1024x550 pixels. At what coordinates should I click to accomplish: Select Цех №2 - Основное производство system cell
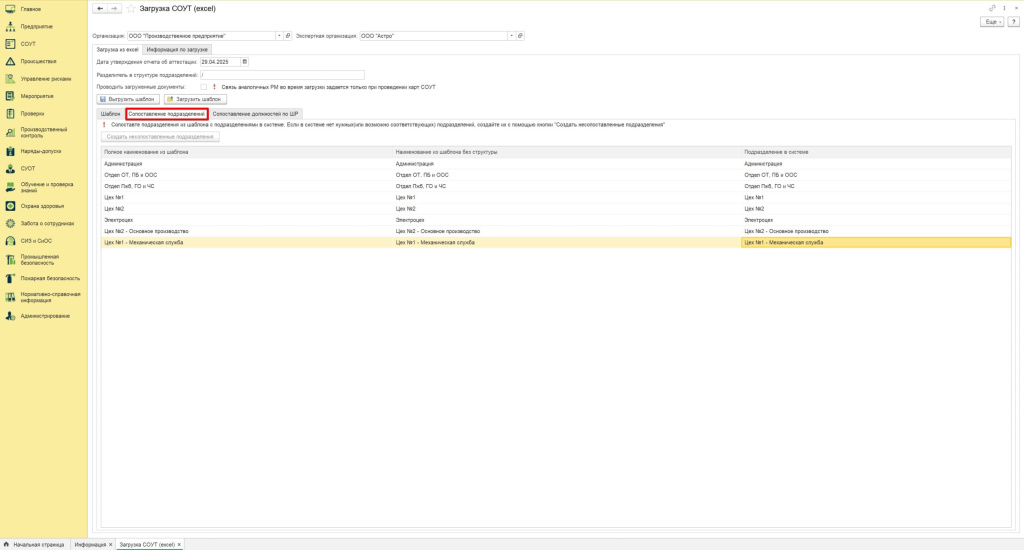click(x=876, y=231)
